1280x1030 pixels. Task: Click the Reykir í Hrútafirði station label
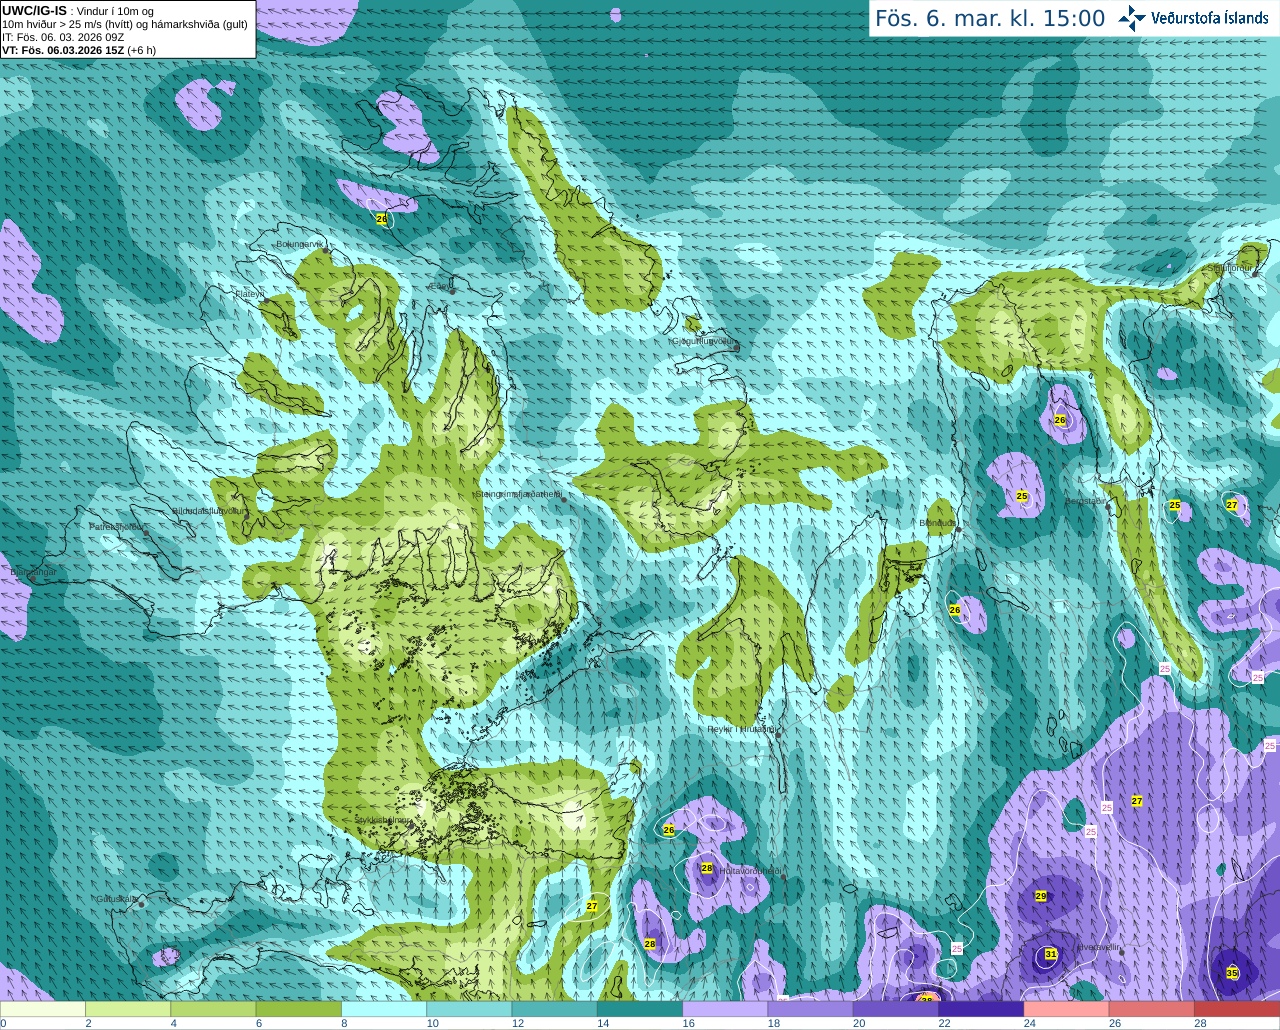point(741,729)
